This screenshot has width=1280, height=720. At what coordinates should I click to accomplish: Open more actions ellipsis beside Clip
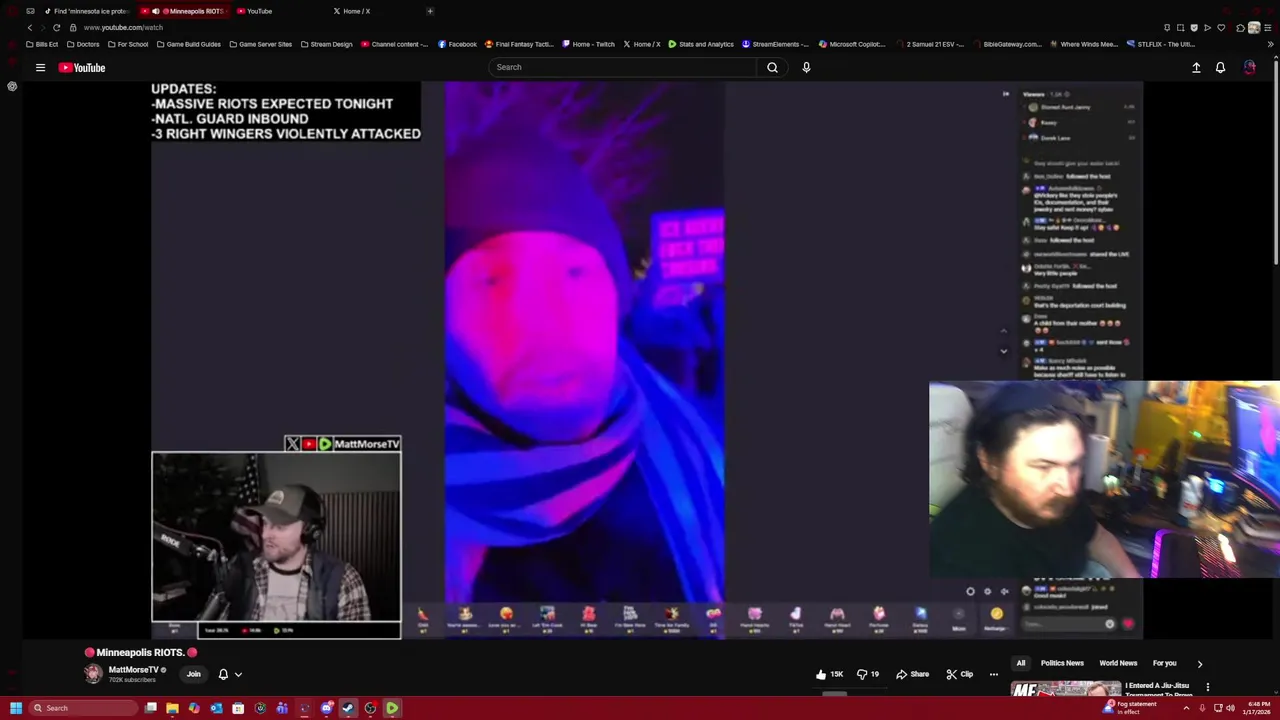coord(993,674)
